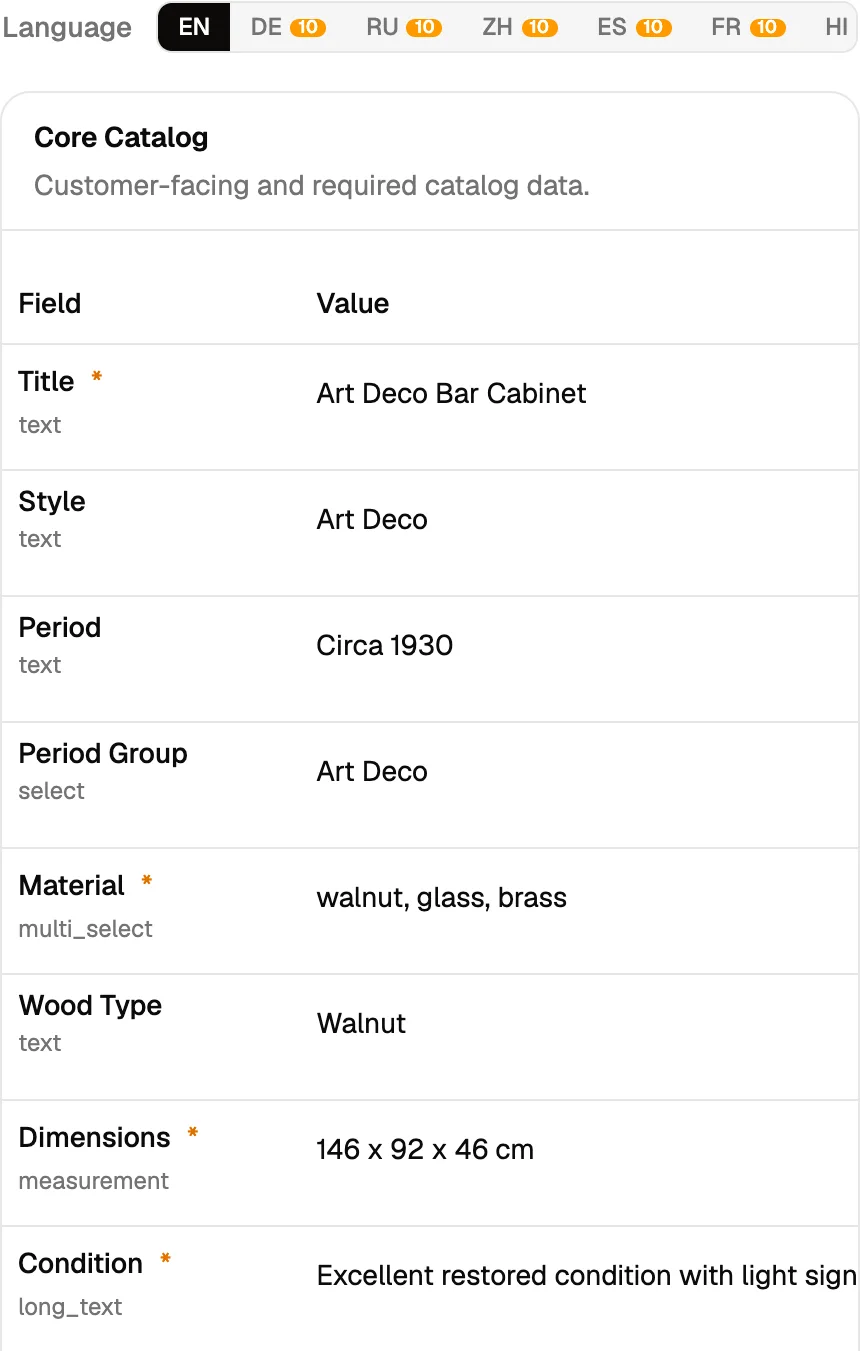Click the Condition long text value
The height and width of the screenshot is (1351, 860).
pos(587,1275)
